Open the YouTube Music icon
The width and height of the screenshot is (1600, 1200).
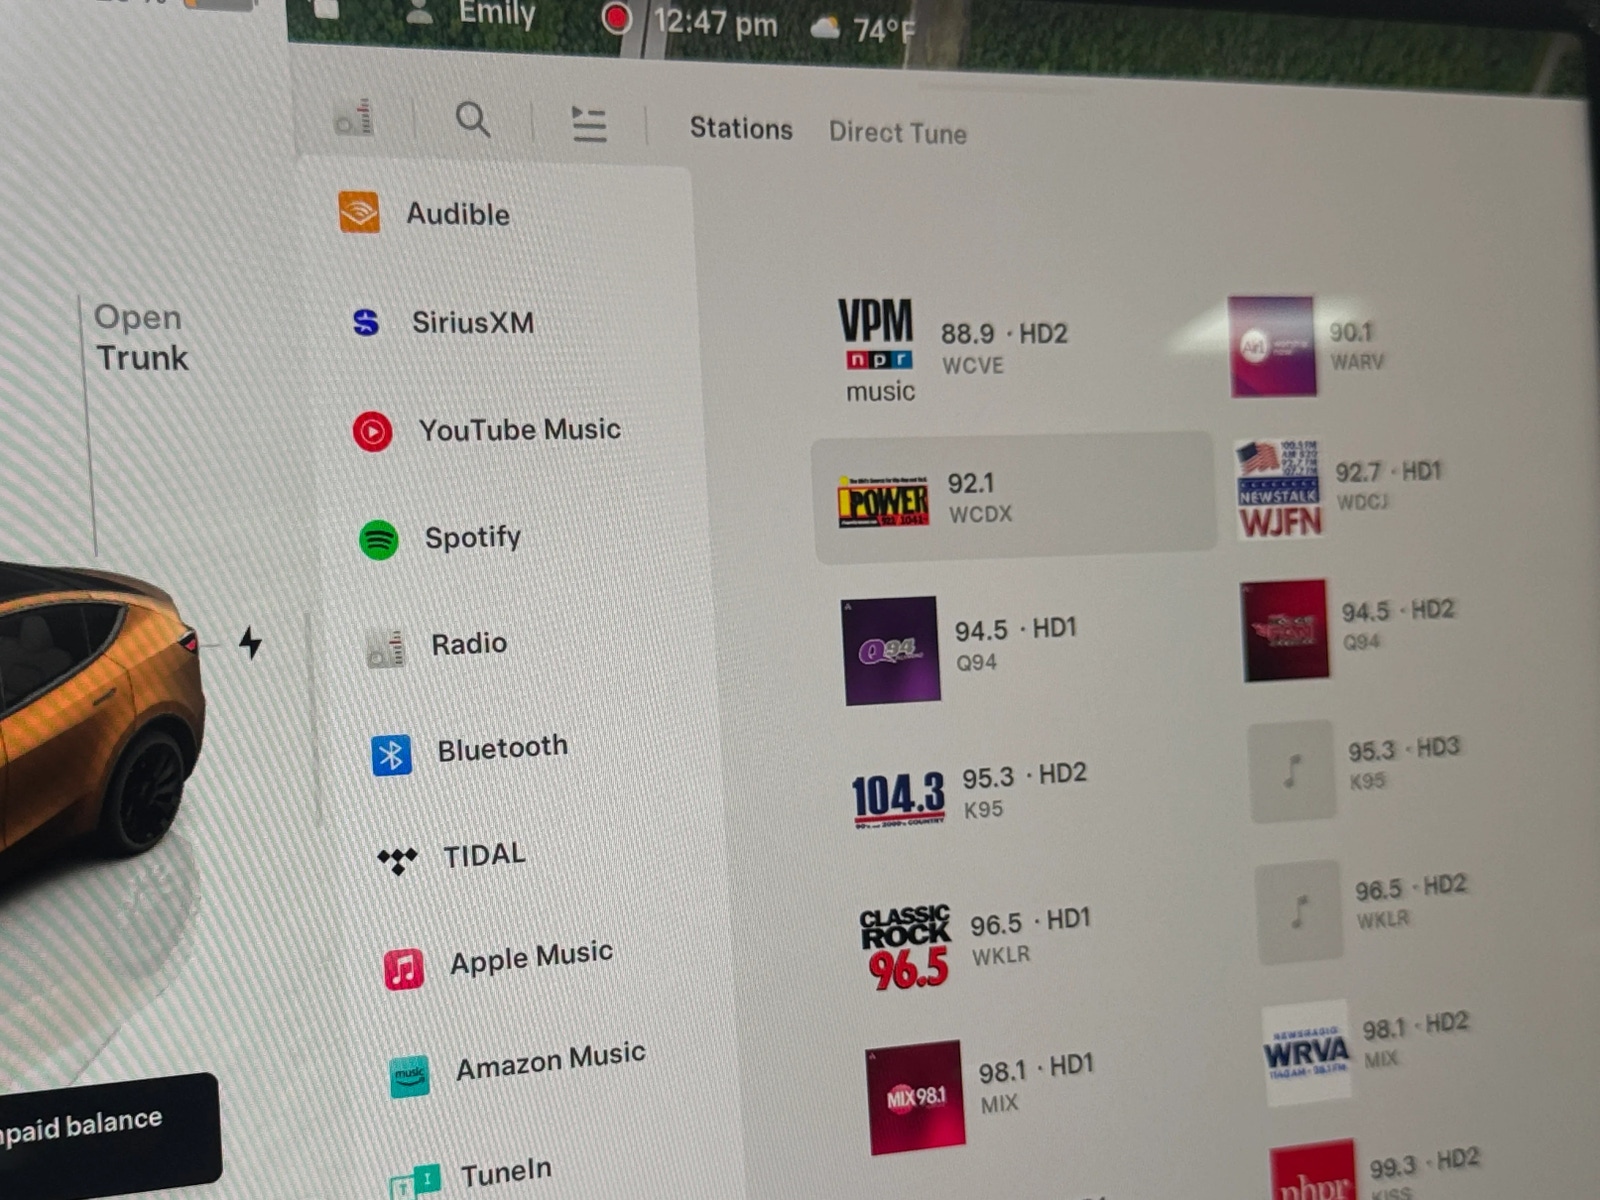[373, 431]
